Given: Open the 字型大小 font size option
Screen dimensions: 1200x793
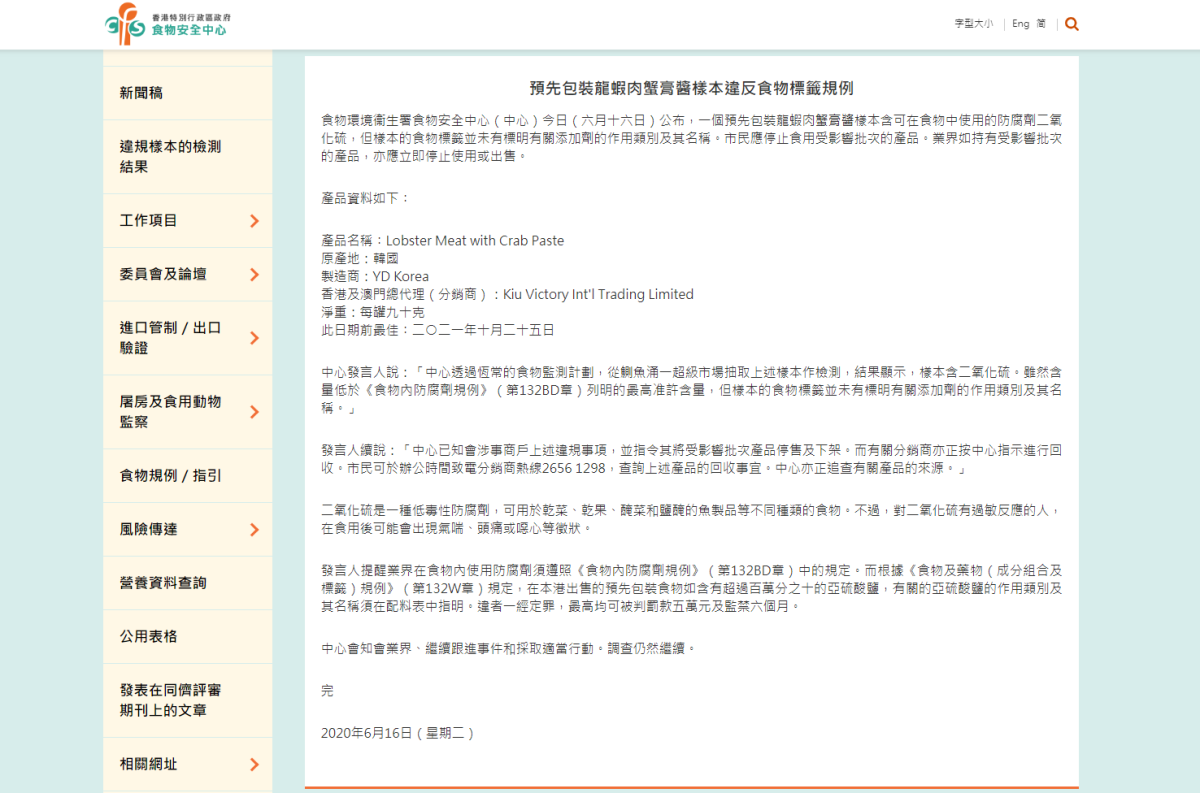Looking at the screenshot, I should click(x=973, y=24).
